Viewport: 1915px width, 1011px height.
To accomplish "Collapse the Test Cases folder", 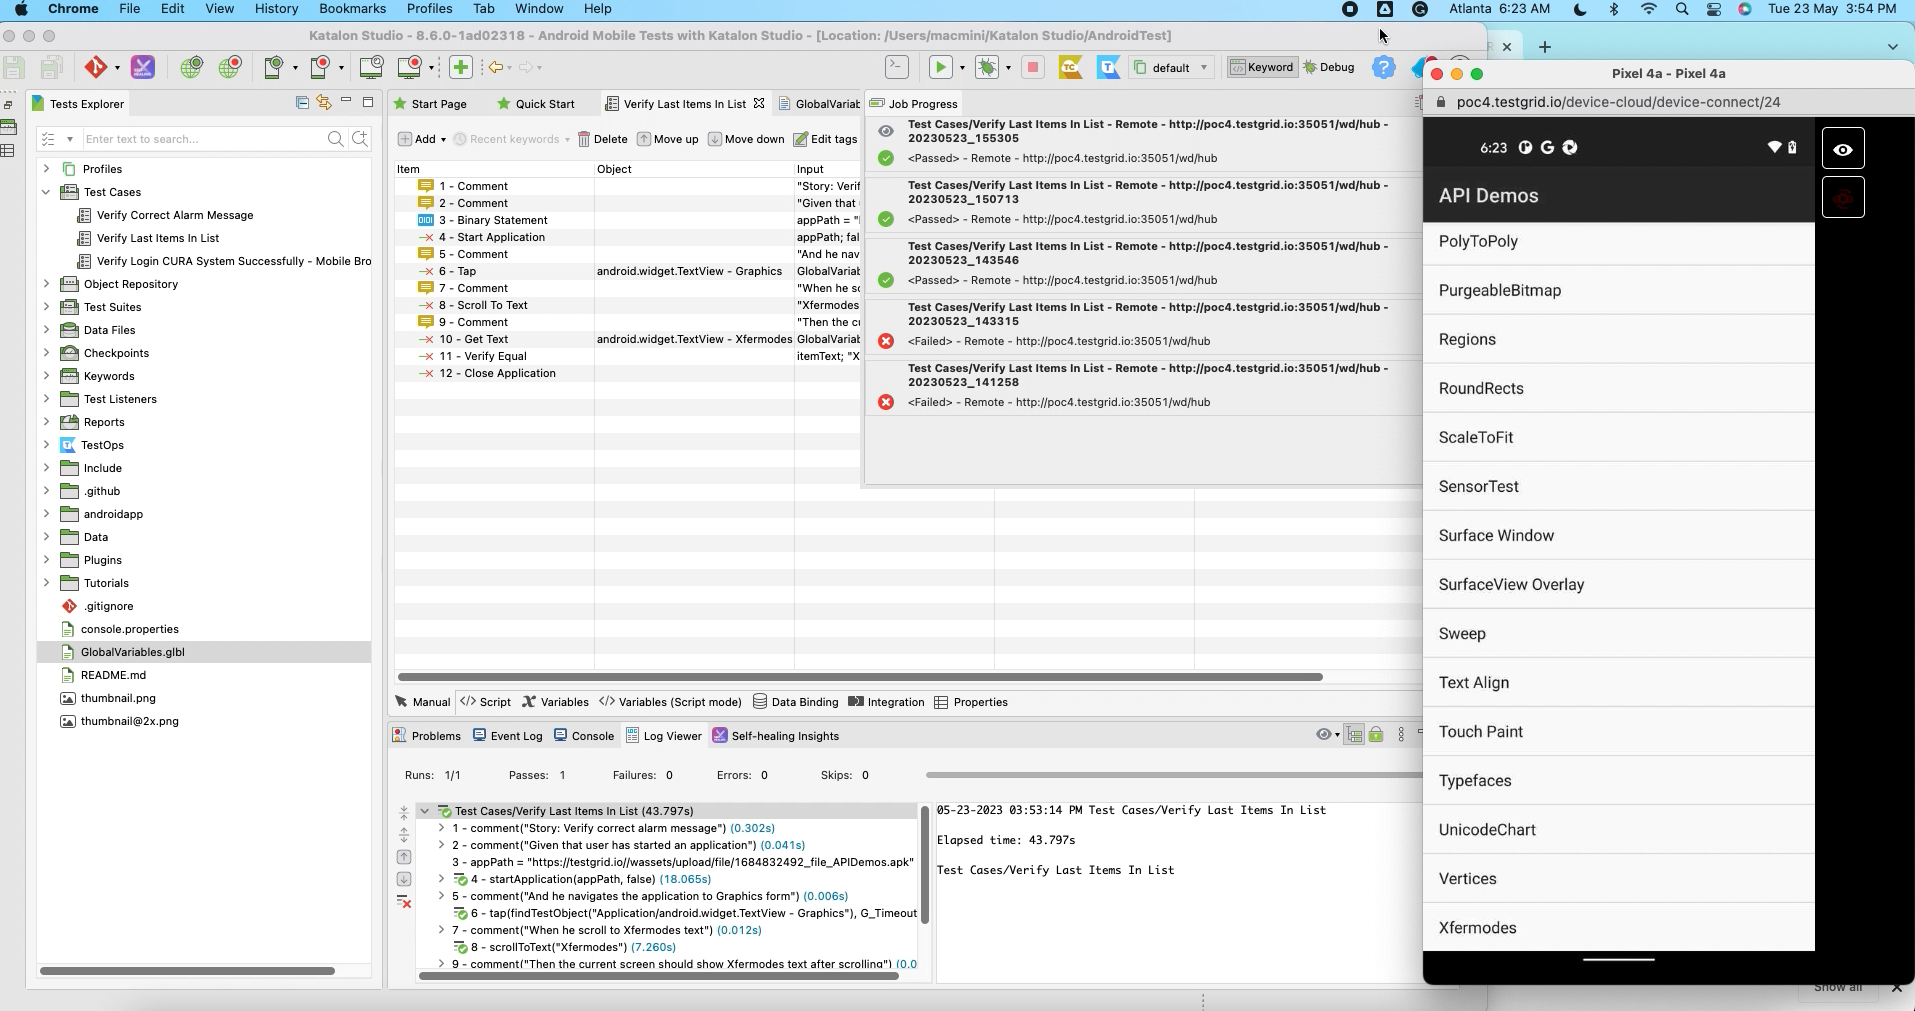I will (46, 192).
